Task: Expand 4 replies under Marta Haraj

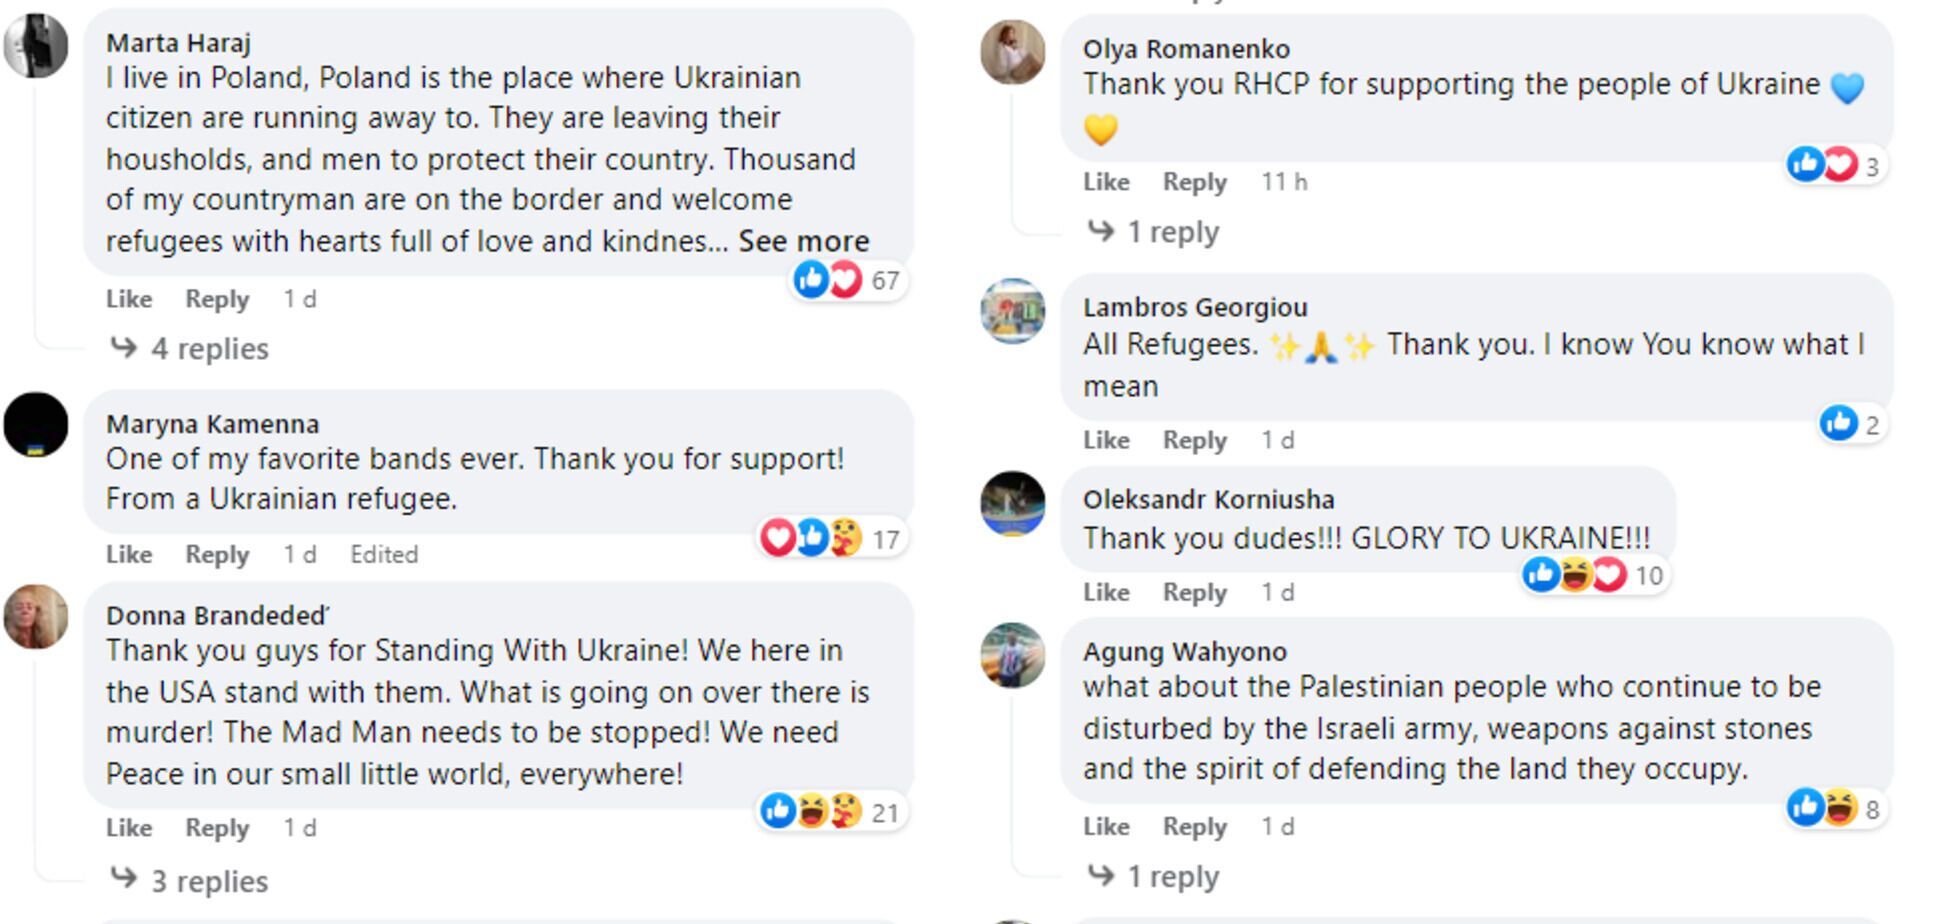Action: tap(209, 348)
